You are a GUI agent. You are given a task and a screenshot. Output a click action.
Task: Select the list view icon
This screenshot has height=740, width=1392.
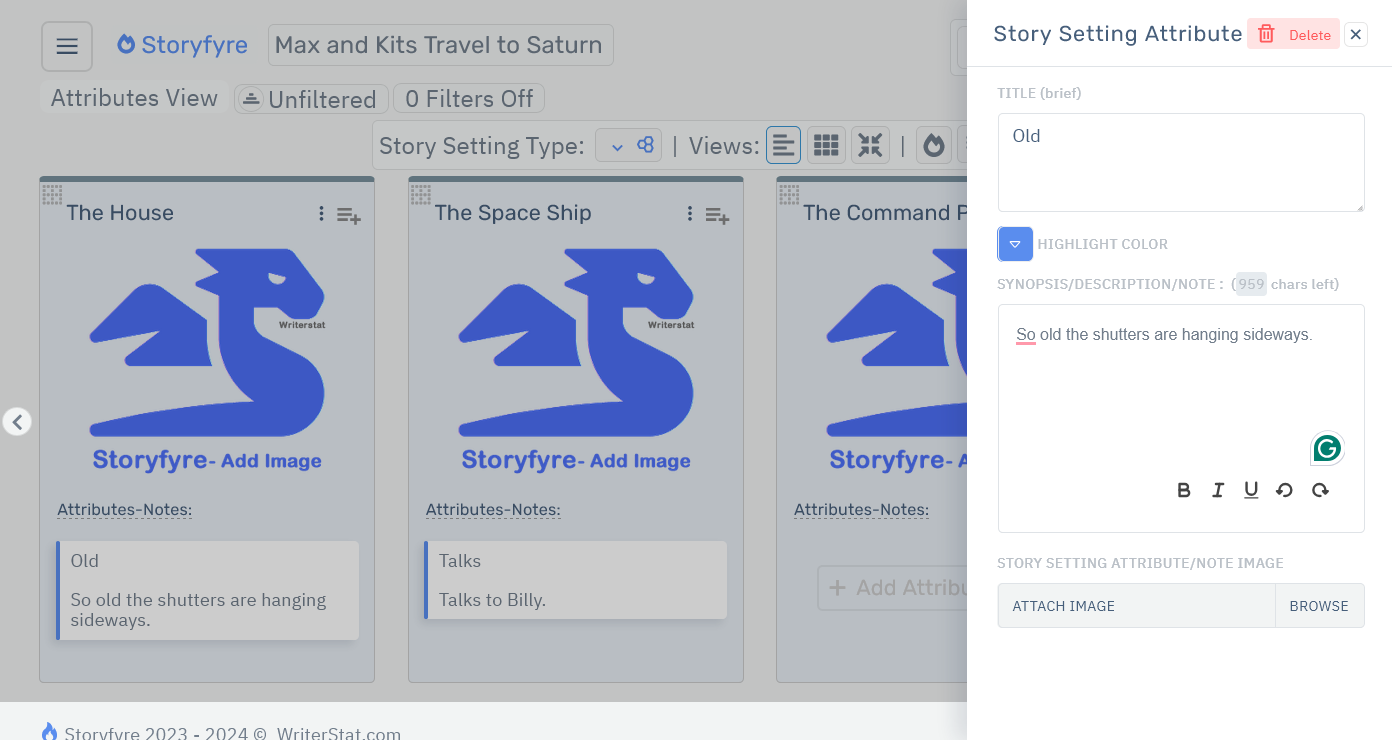(783, 144)
